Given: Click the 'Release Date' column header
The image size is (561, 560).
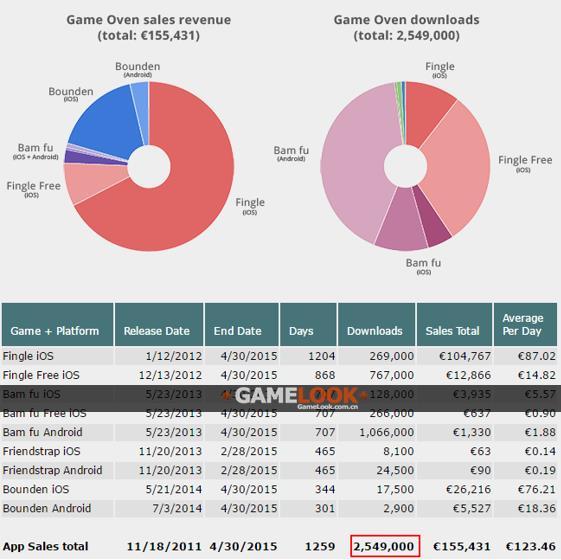Looking at the screenshot, I should 159,325.
